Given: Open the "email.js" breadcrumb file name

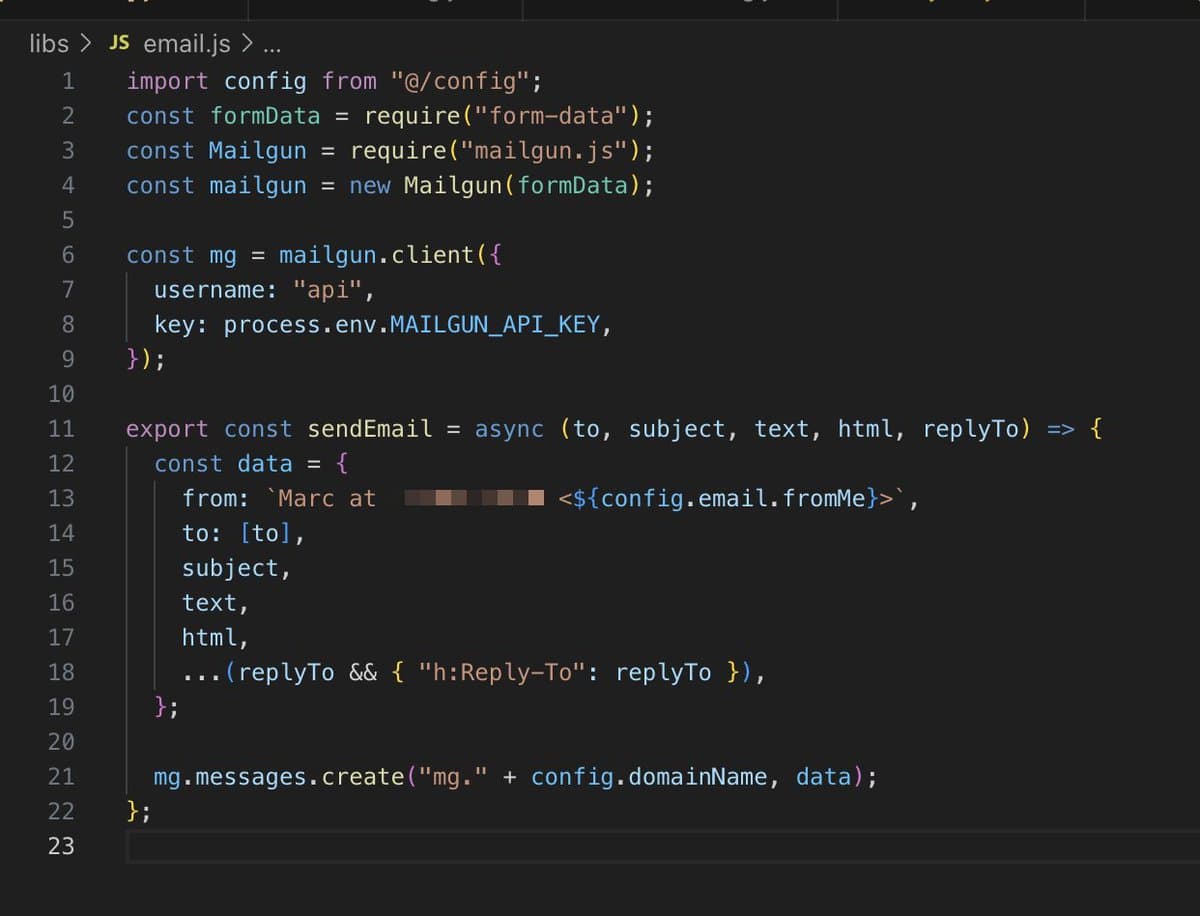Looking at the screenshot, I should click(187, 44).
